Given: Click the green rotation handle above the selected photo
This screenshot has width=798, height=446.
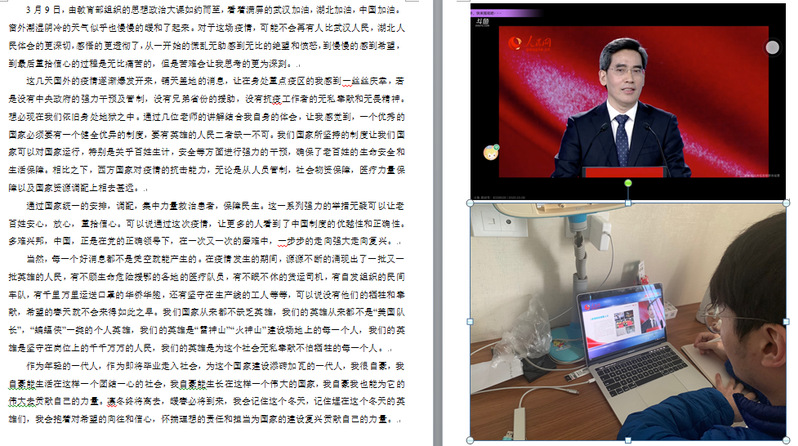Looking at the screenshot, I should (x=628, y=183).
